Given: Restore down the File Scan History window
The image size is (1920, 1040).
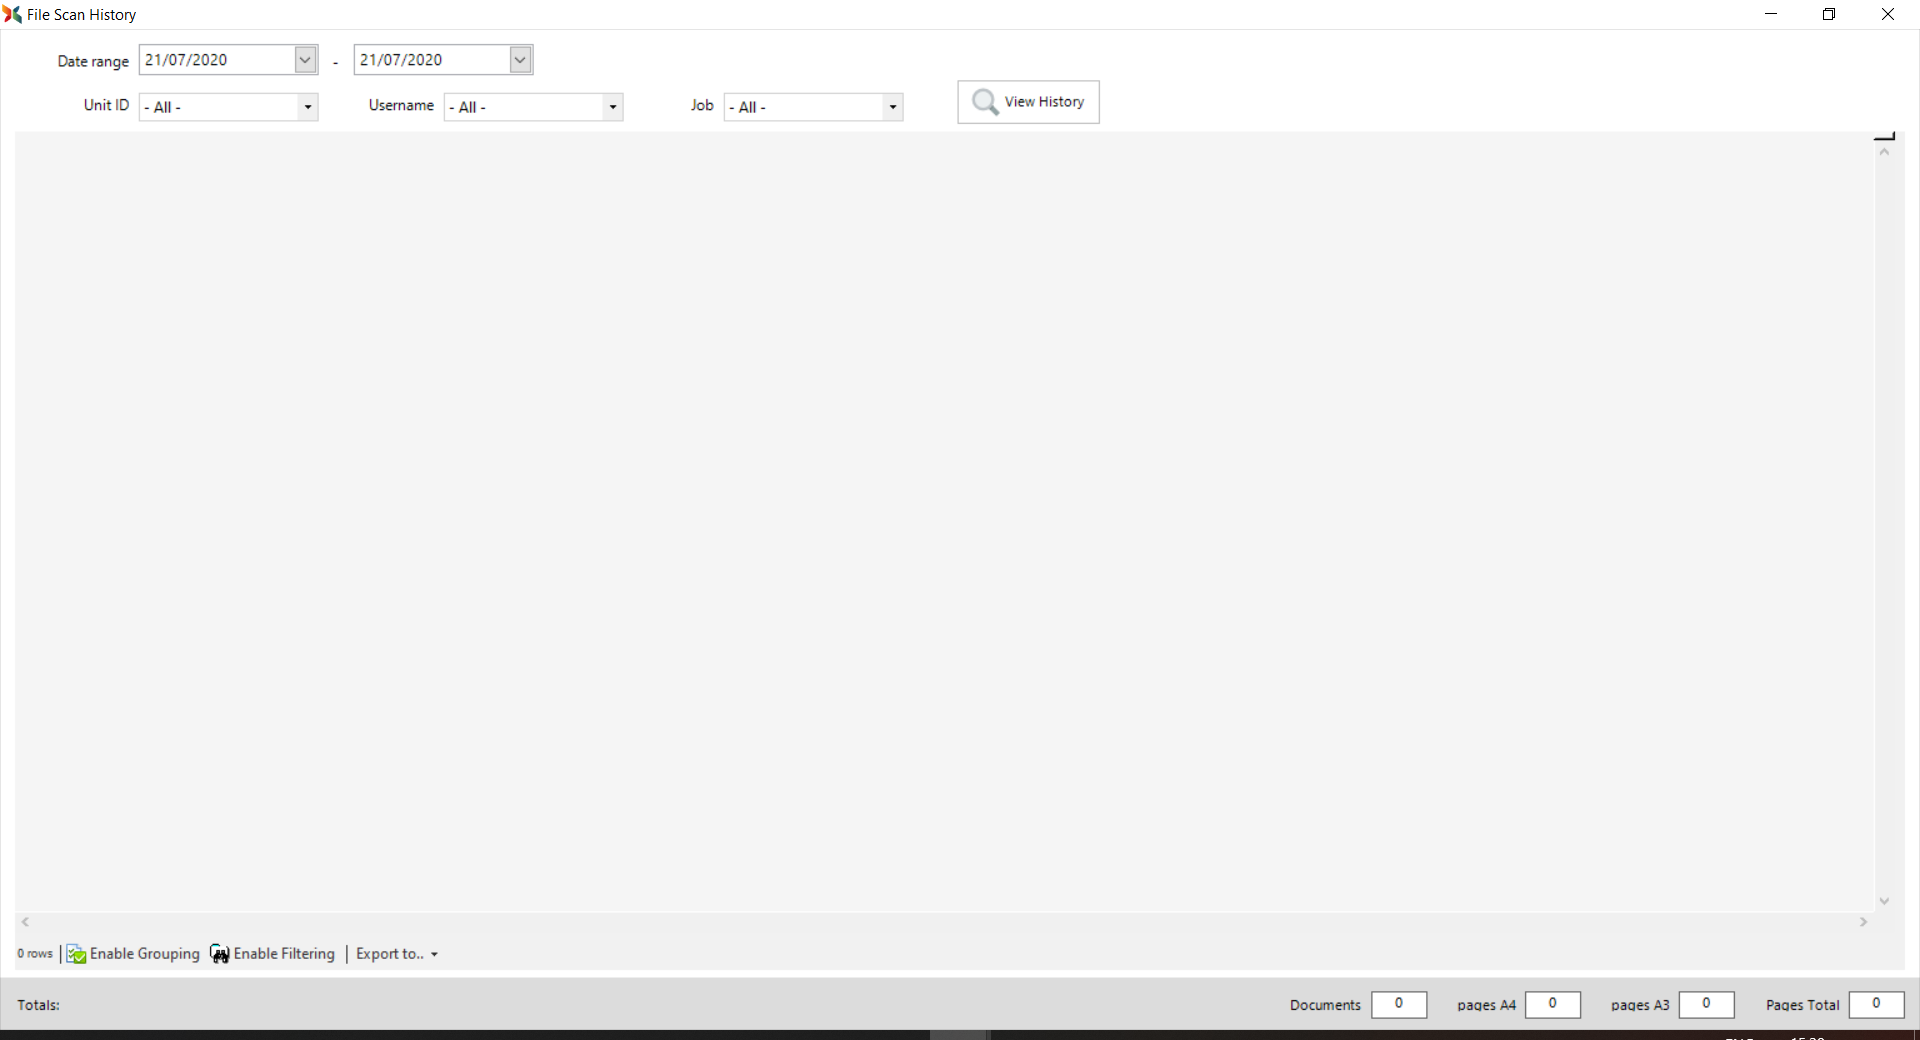Looking at the screenshot, I should coord(1829,14).
